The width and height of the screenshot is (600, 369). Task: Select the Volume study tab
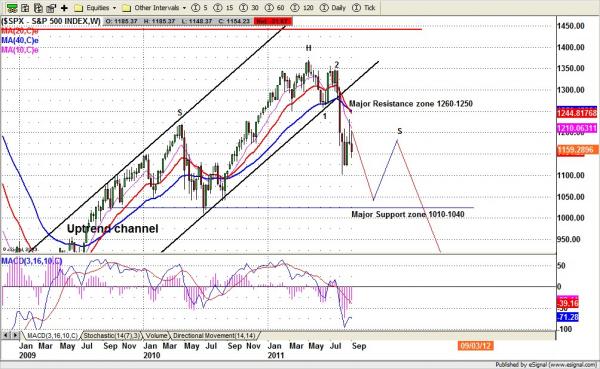pos(157,336)
